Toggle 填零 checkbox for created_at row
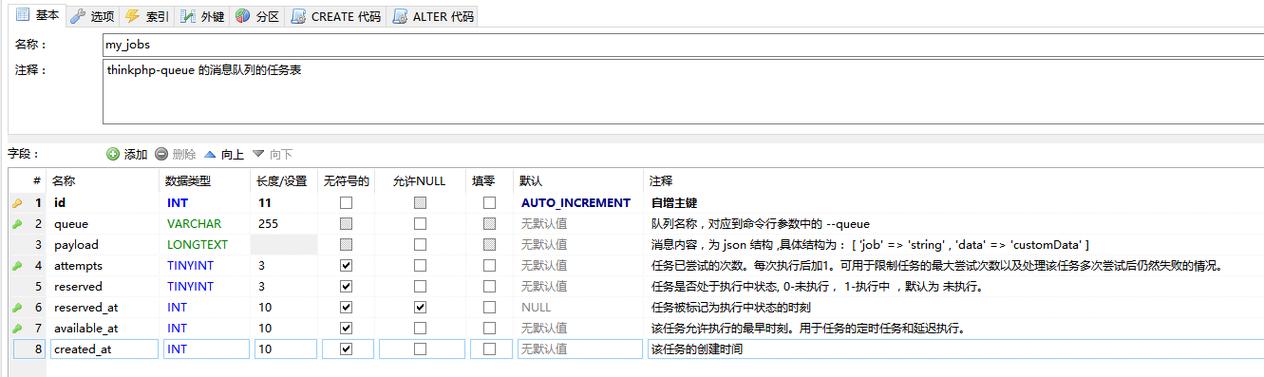1264x377 pixels. tap(489, 349)
